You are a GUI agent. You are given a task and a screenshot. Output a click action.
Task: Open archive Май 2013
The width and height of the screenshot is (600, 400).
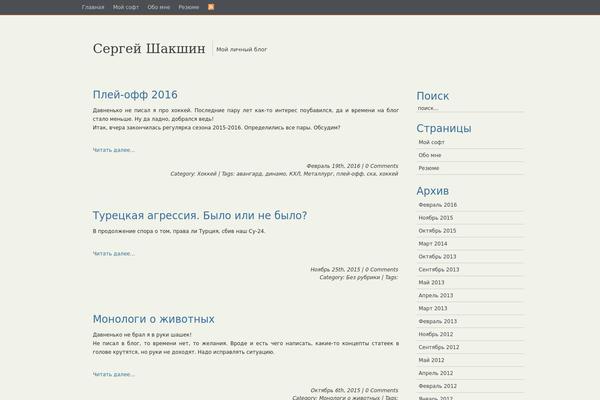click(431, 282)
